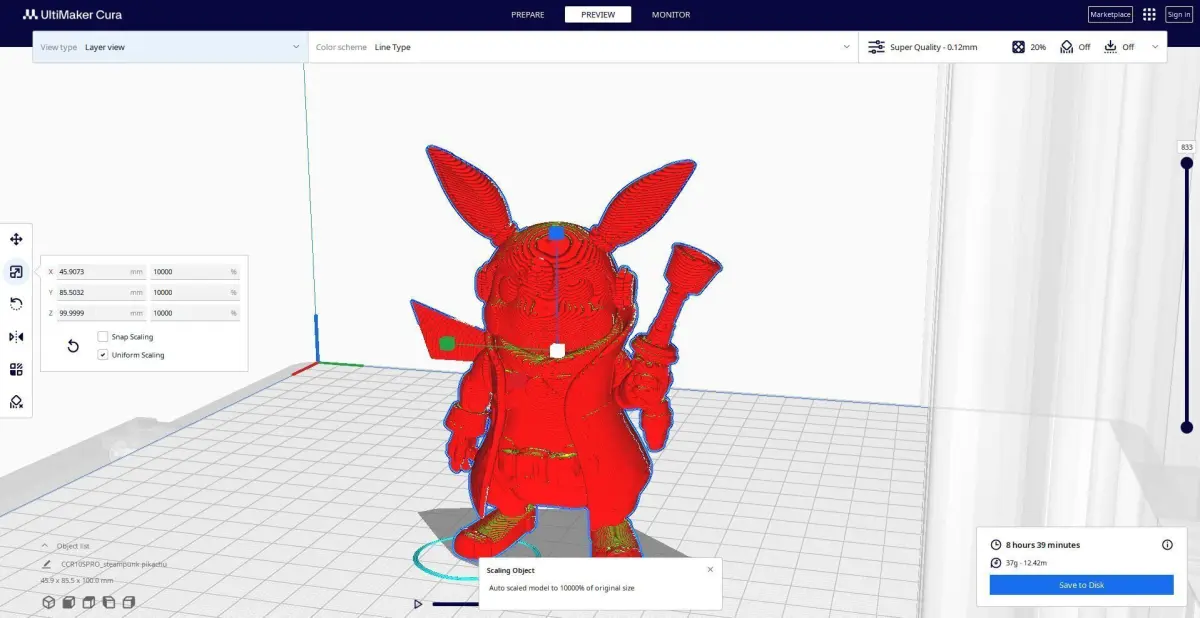Select the Move tool in left toolbar

pyautogui.click(x=16, y=239)
